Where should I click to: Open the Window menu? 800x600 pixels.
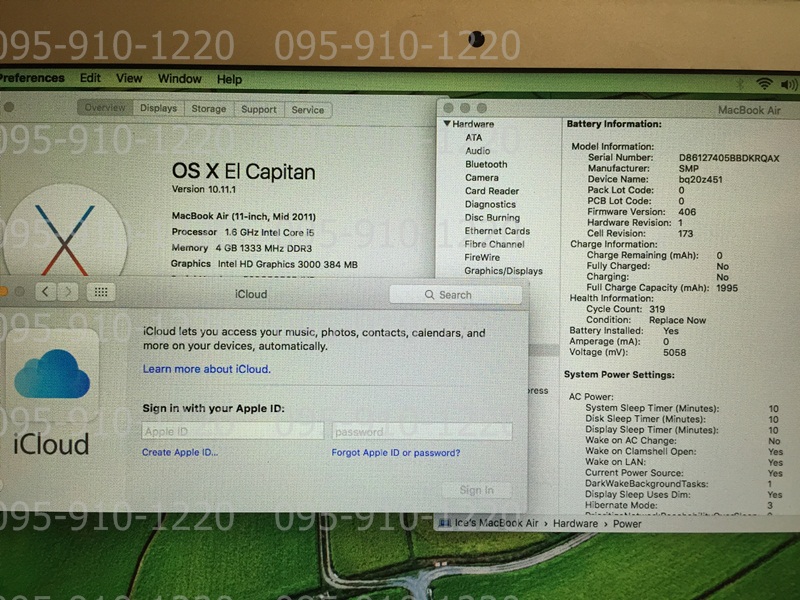coord(180,79)
